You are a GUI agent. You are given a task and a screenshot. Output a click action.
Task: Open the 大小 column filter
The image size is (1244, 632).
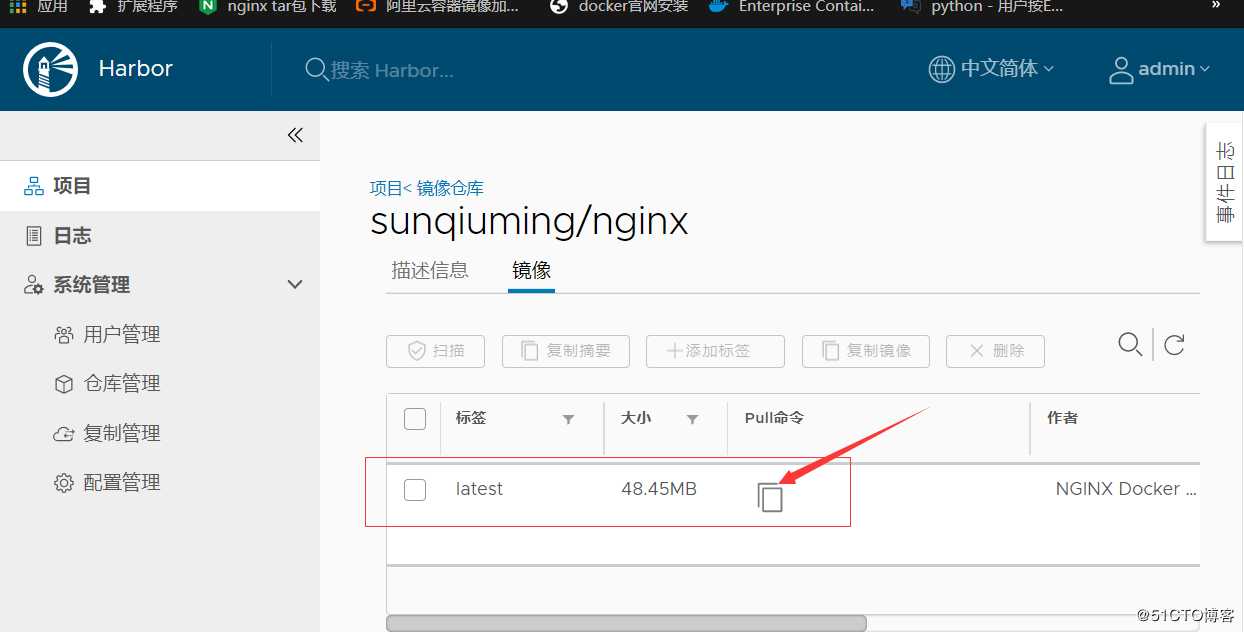pos(692,419)
